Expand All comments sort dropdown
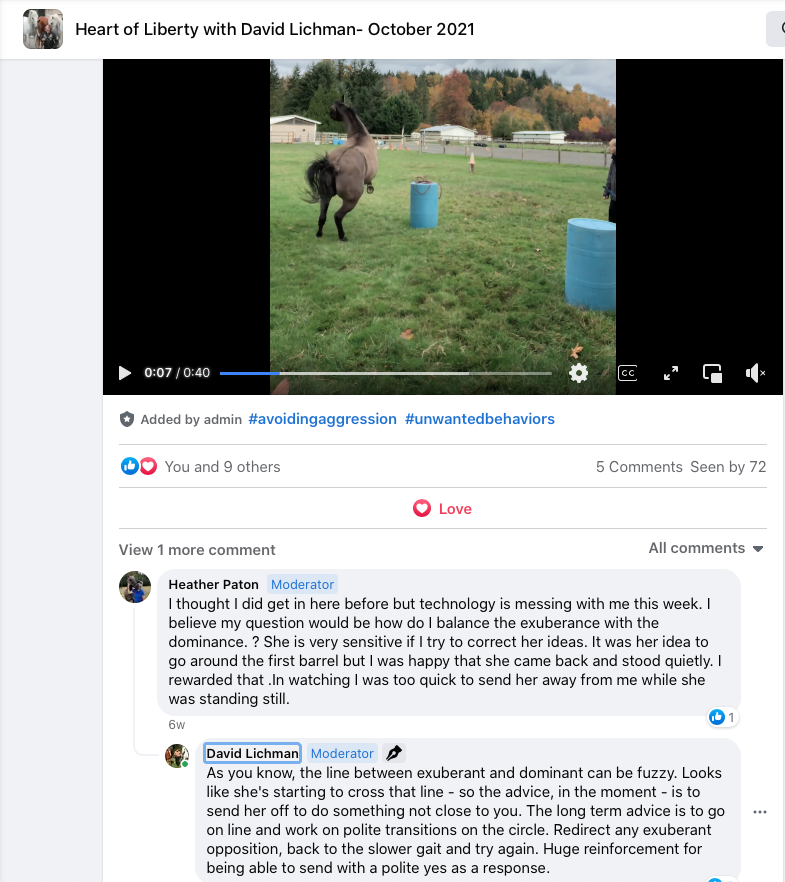Viewport: 785px width, 882px height. [706, 548]
